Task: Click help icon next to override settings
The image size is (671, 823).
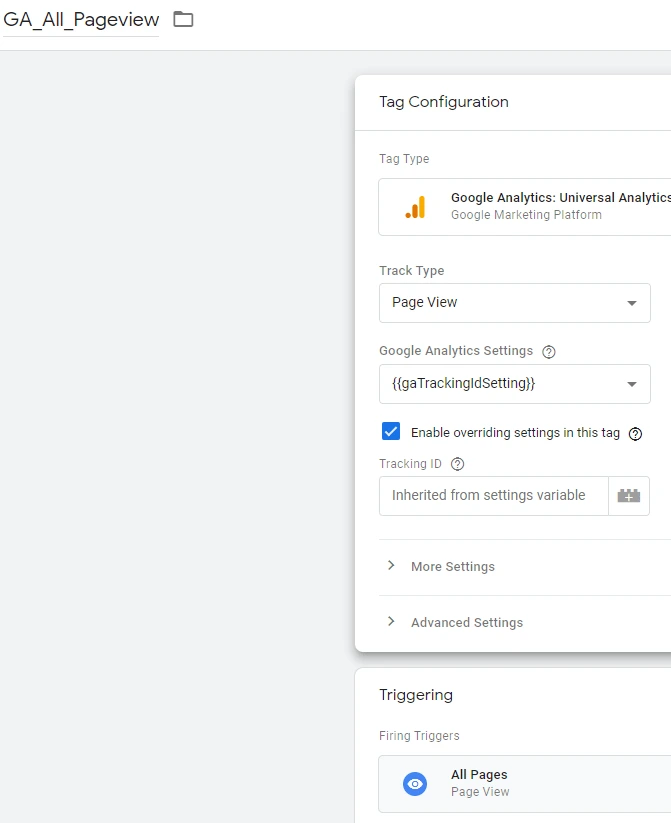Action: (634, 433)
